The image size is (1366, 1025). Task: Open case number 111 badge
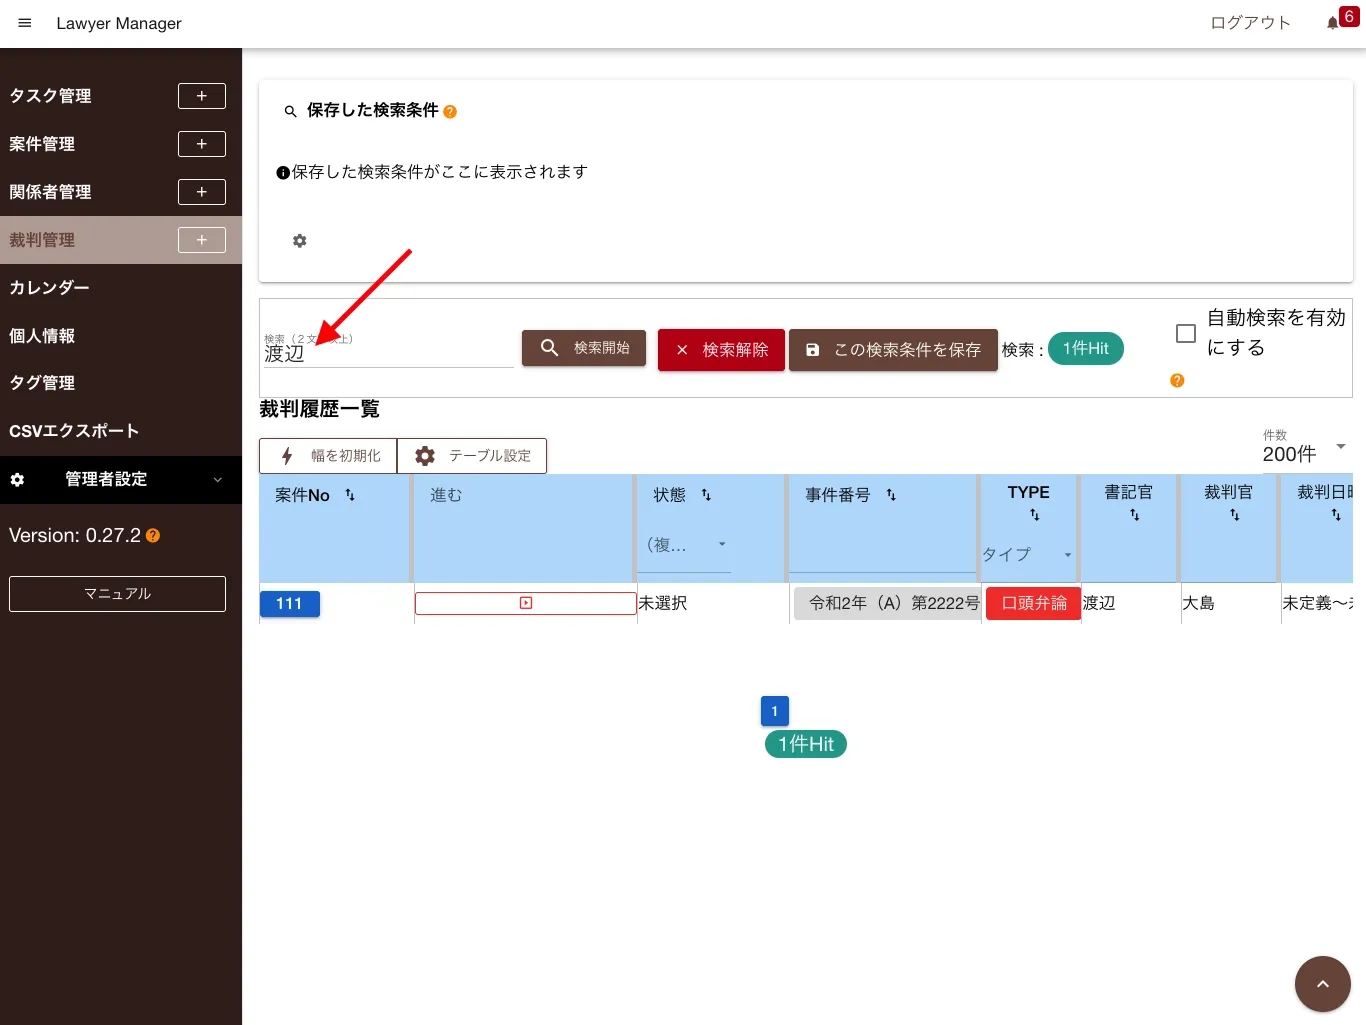[289, 604]
